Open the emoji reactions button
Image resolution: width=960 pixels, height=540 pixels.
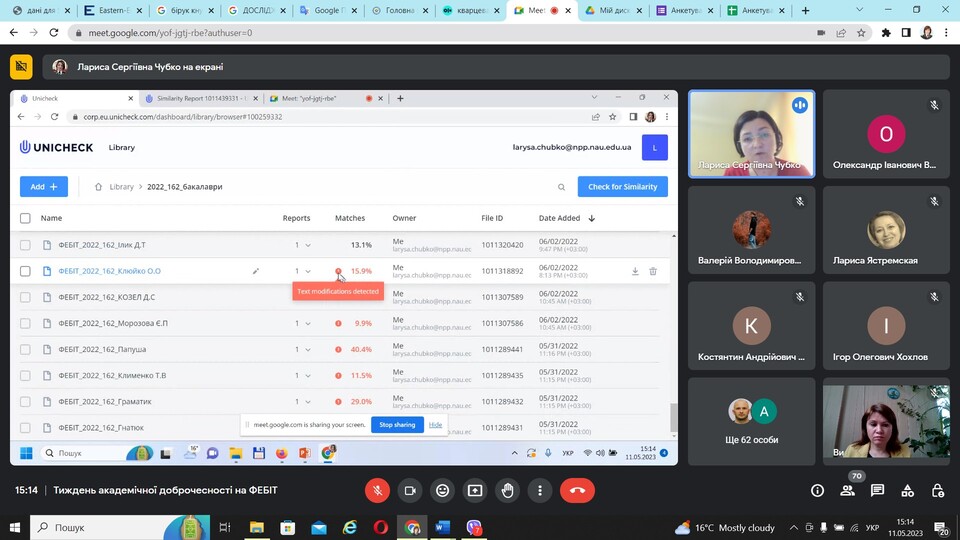442,490
